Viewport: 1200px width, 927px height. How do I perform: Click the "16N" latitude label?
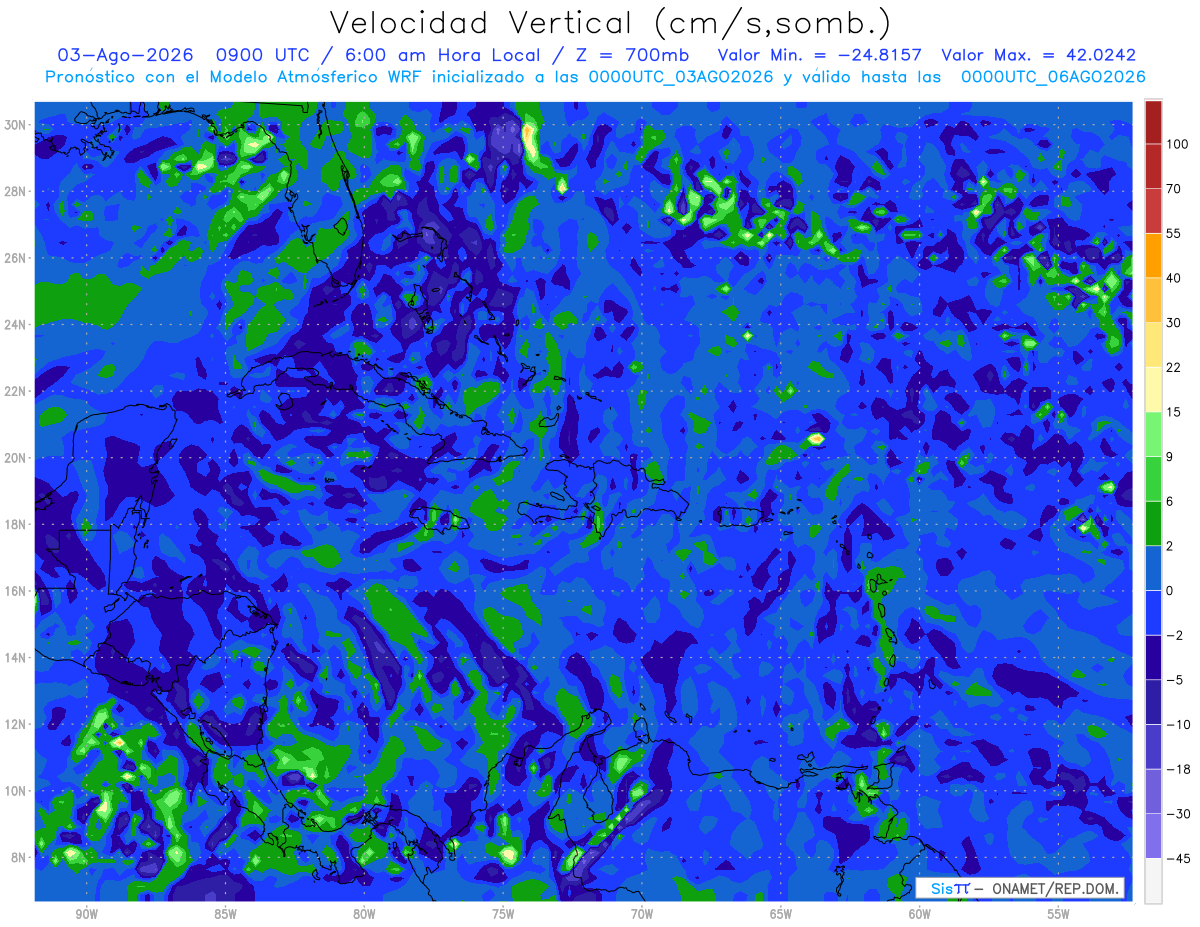click(x=15, y=591)
